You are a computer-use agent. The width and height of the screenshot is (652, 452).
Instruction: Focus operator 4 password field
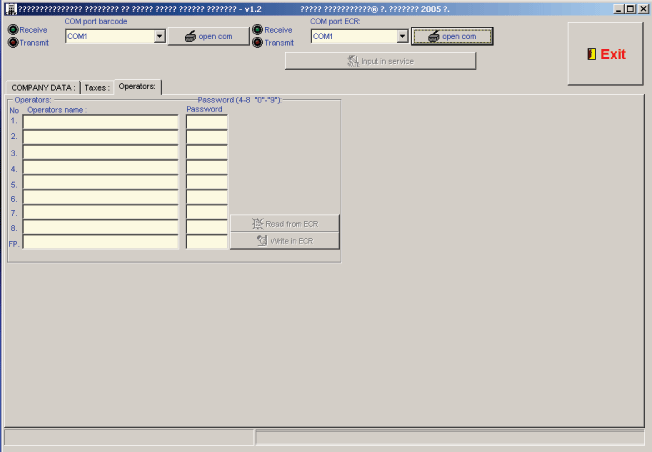coord(207,167)
